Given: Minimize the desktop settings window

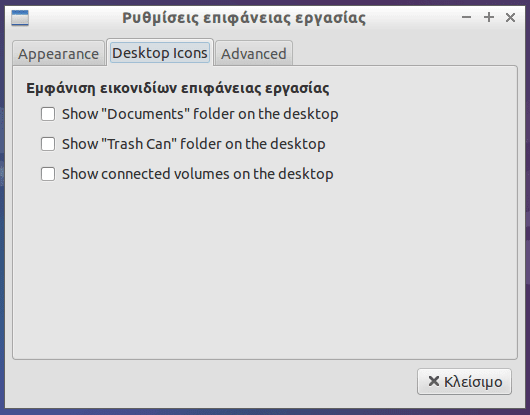Looking at the screenshot, I should pos(466,17).
